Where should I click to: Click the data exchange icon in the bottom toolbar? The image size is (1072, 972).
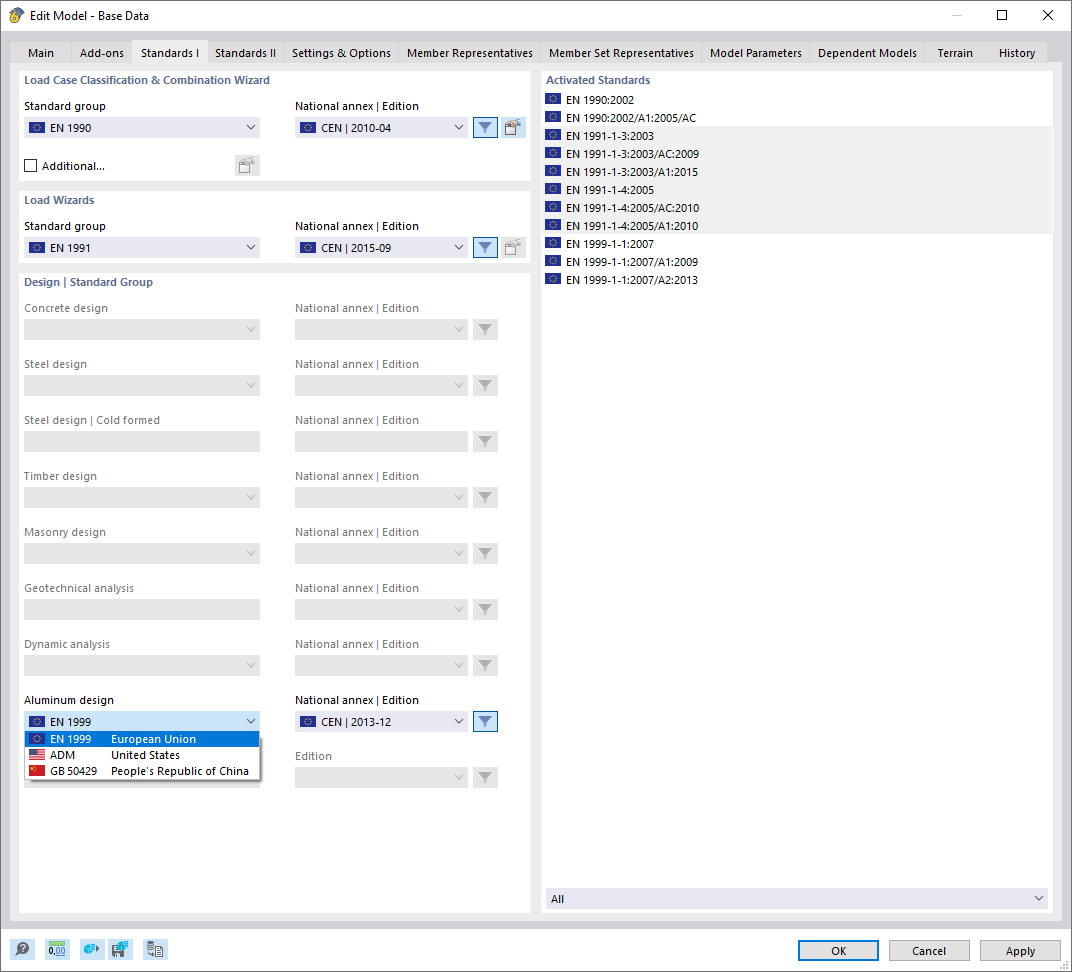(x=91, y=949)
